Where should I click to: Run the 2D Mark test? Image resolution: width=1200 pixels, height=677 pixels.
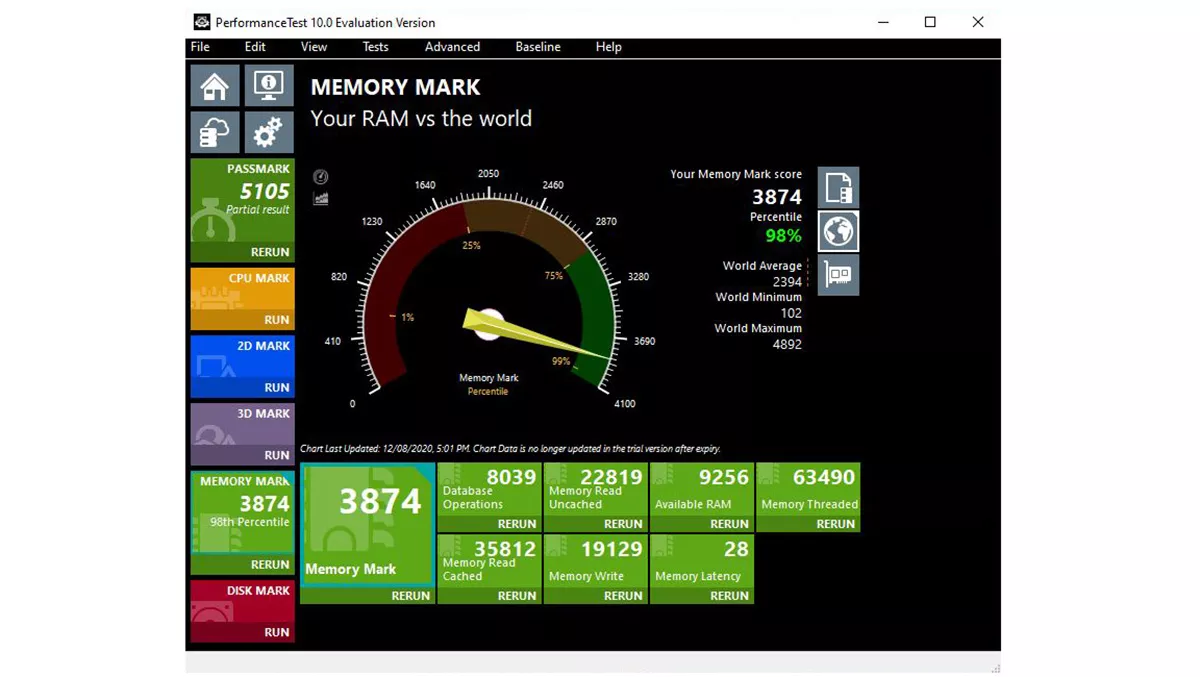pyautogui.click(x=277, y=387)
